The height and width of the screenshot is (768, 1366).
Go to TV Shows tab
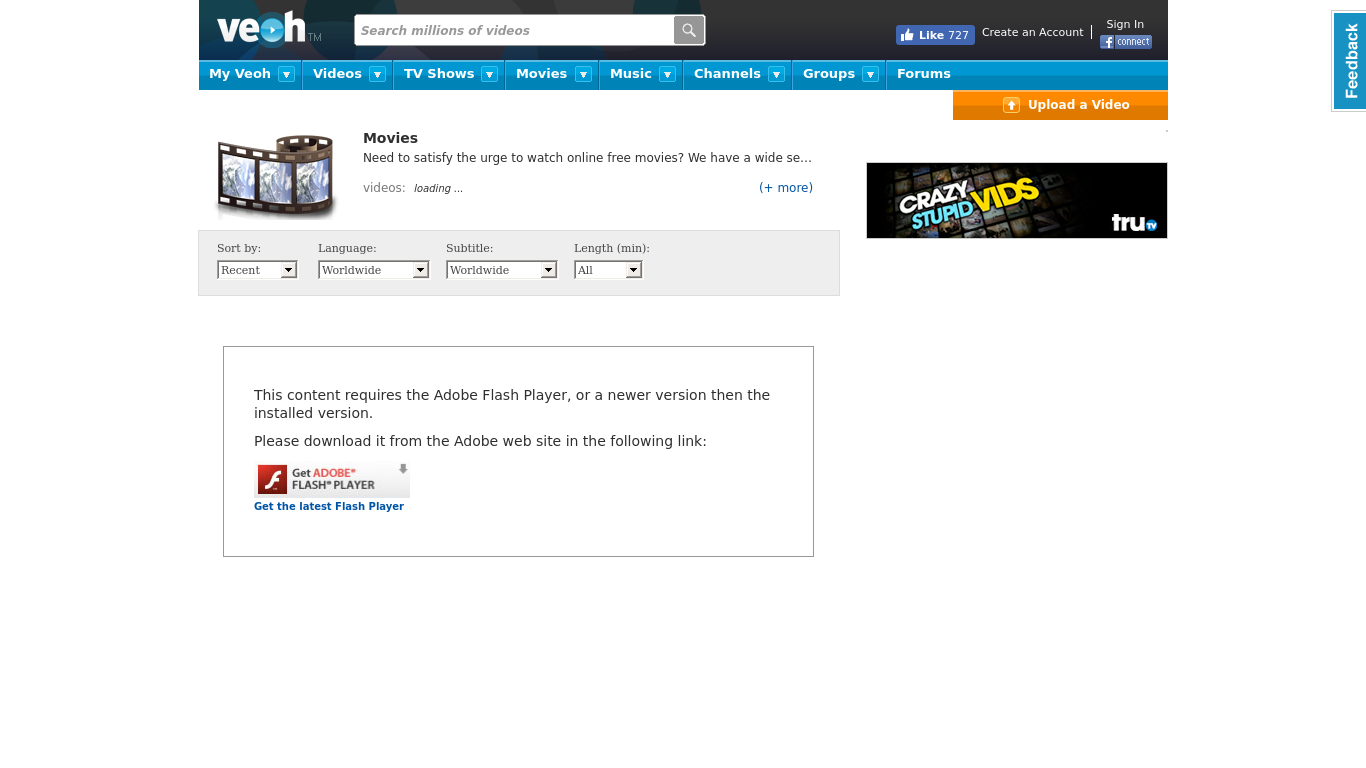click(x=439, y=74)
